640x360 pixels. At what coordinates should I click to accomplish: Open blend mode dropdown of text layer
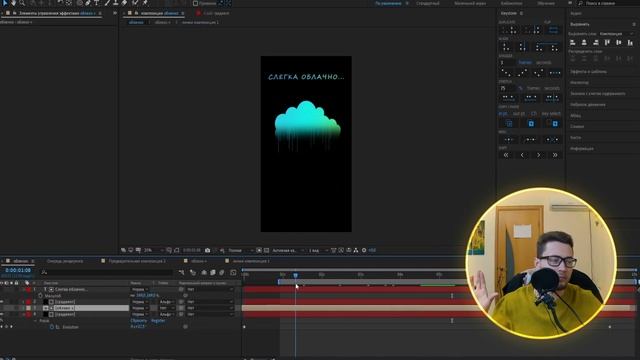140,289
